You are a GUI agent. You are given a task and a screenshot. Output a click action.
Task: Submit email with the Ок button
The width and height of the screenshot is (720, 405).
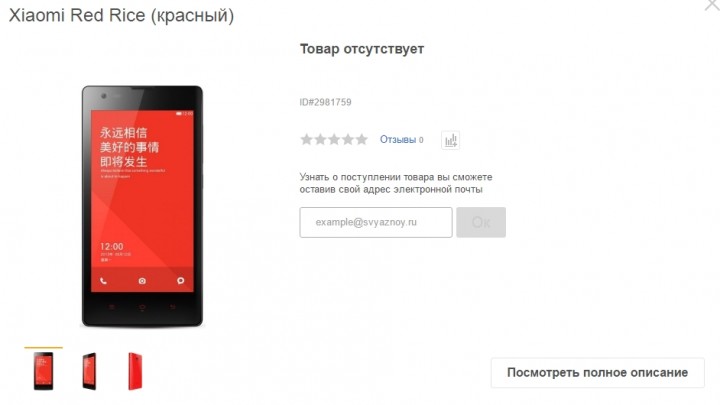coord(481,222)
